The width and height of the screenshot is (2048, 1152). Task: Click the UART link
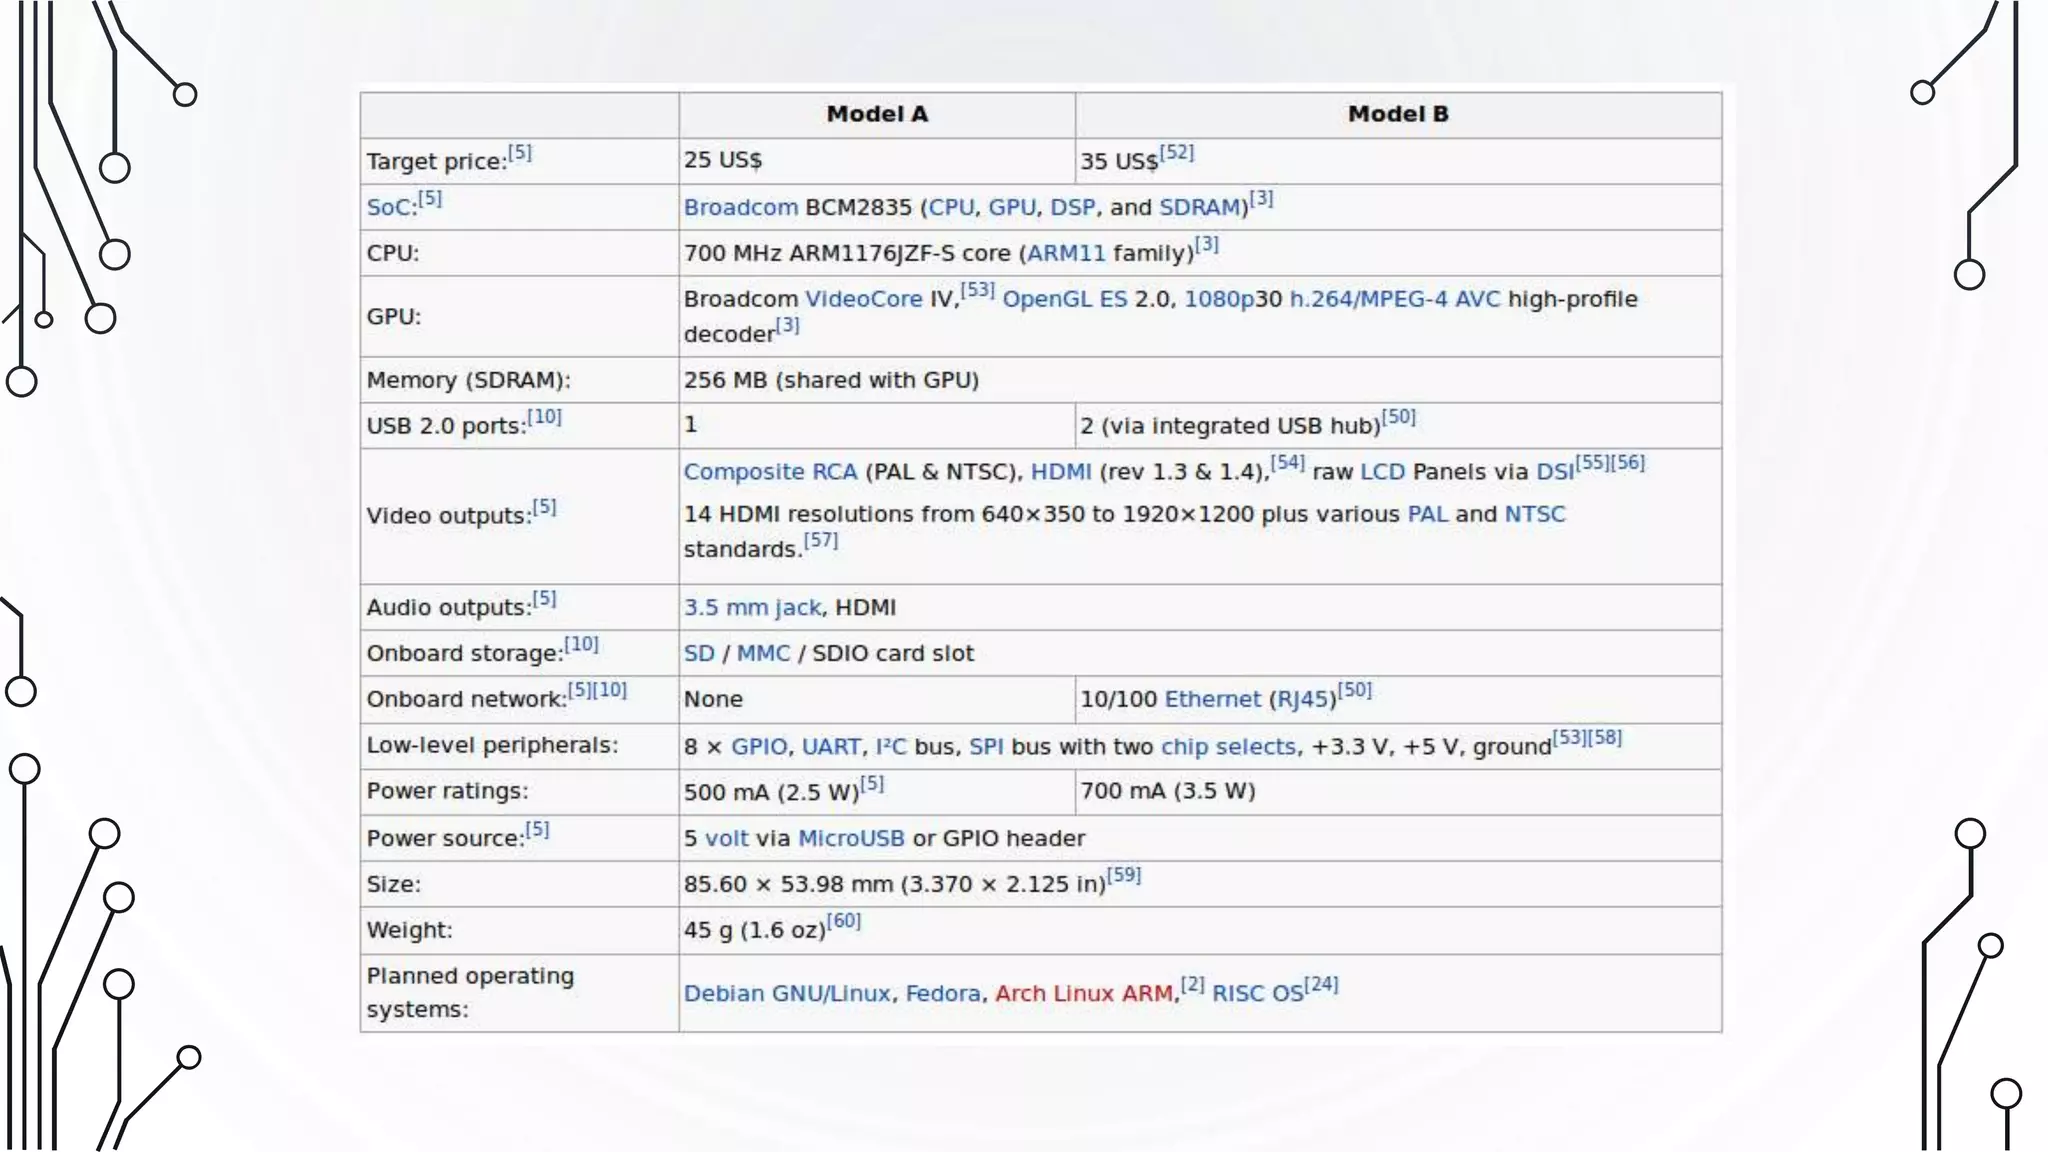coord(831,747)
